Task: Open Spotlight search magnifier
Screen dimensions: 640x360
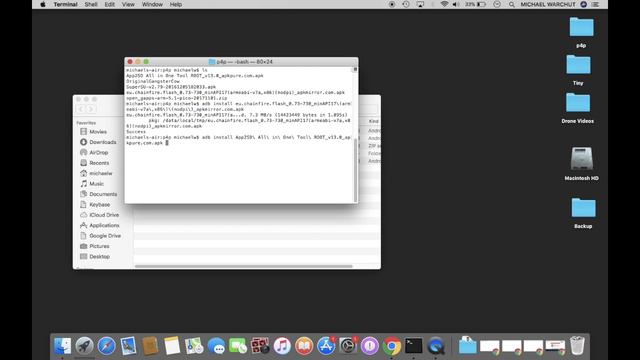Action: 511,4
